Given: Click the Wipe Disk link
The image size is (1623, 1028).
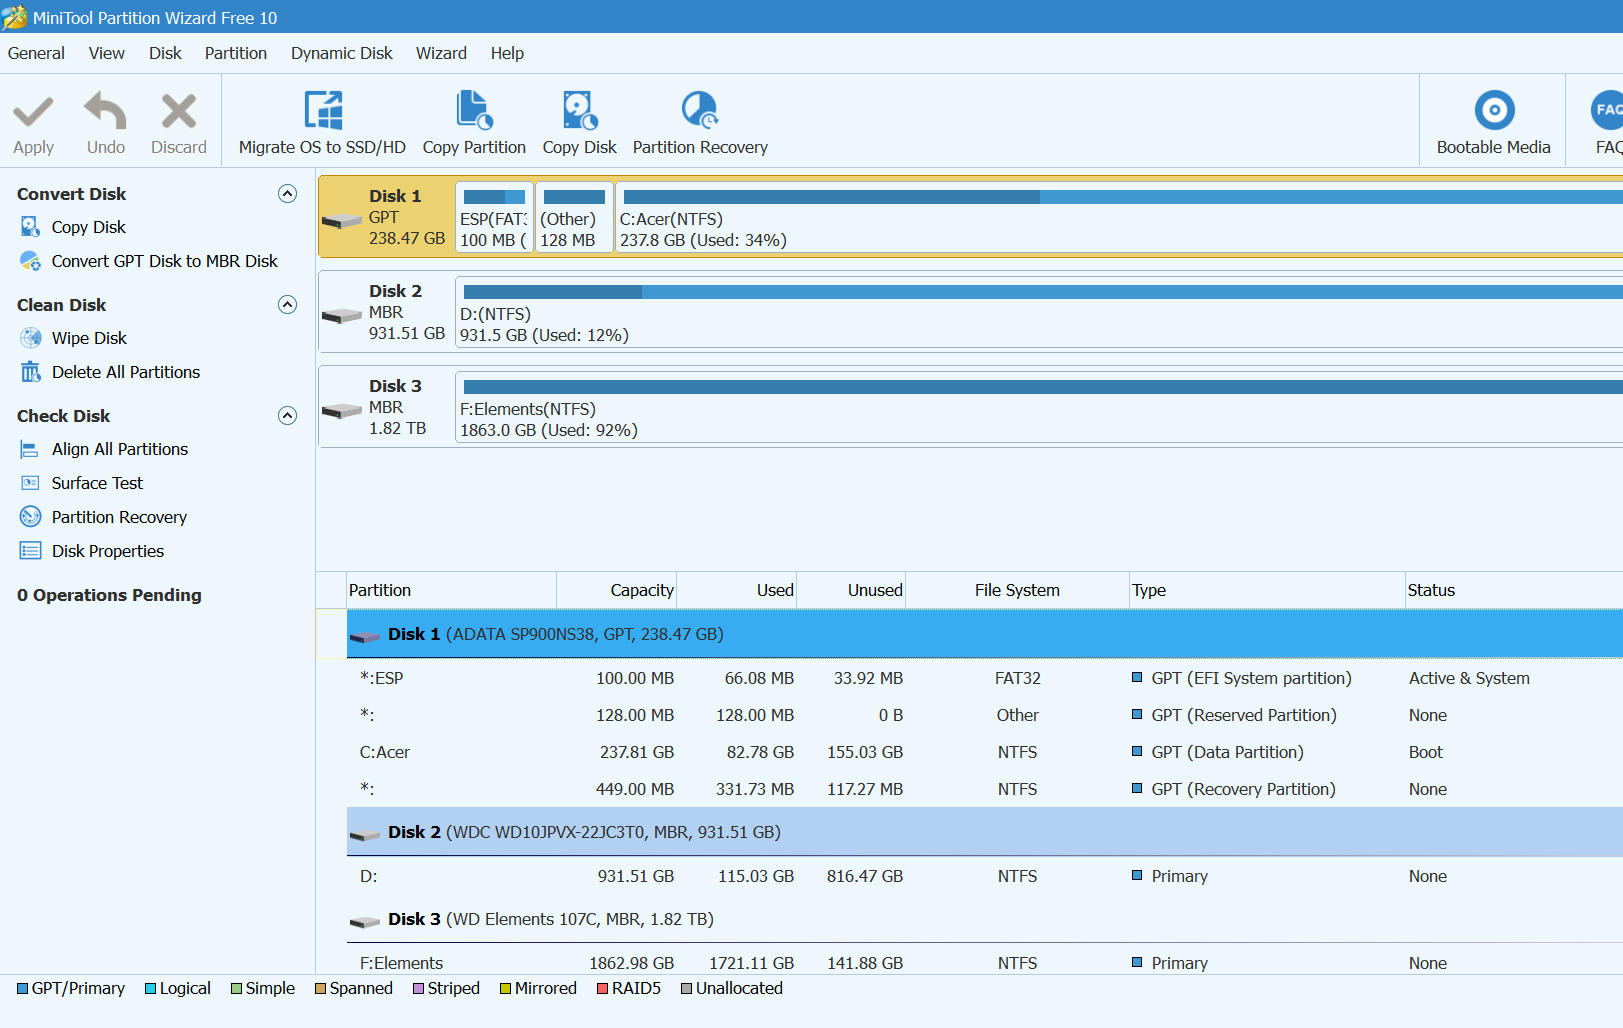Looking at the screenshot, I should (89, 338).
